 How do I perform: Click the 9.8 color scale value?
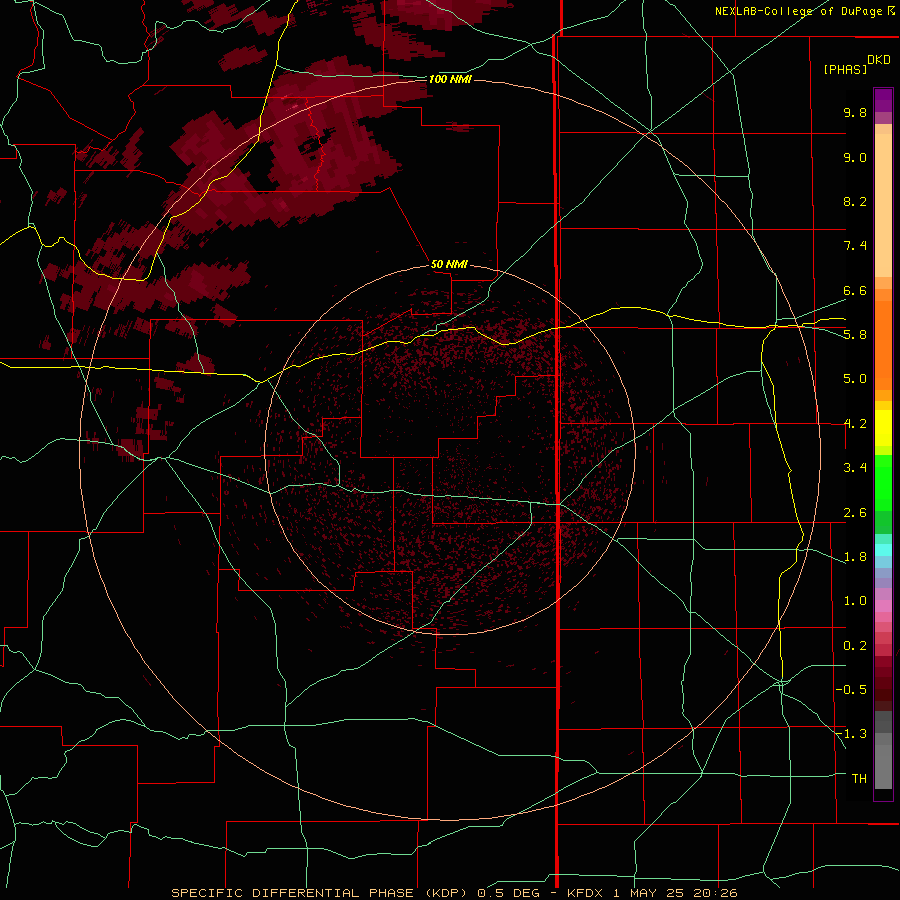pos(855,112)
